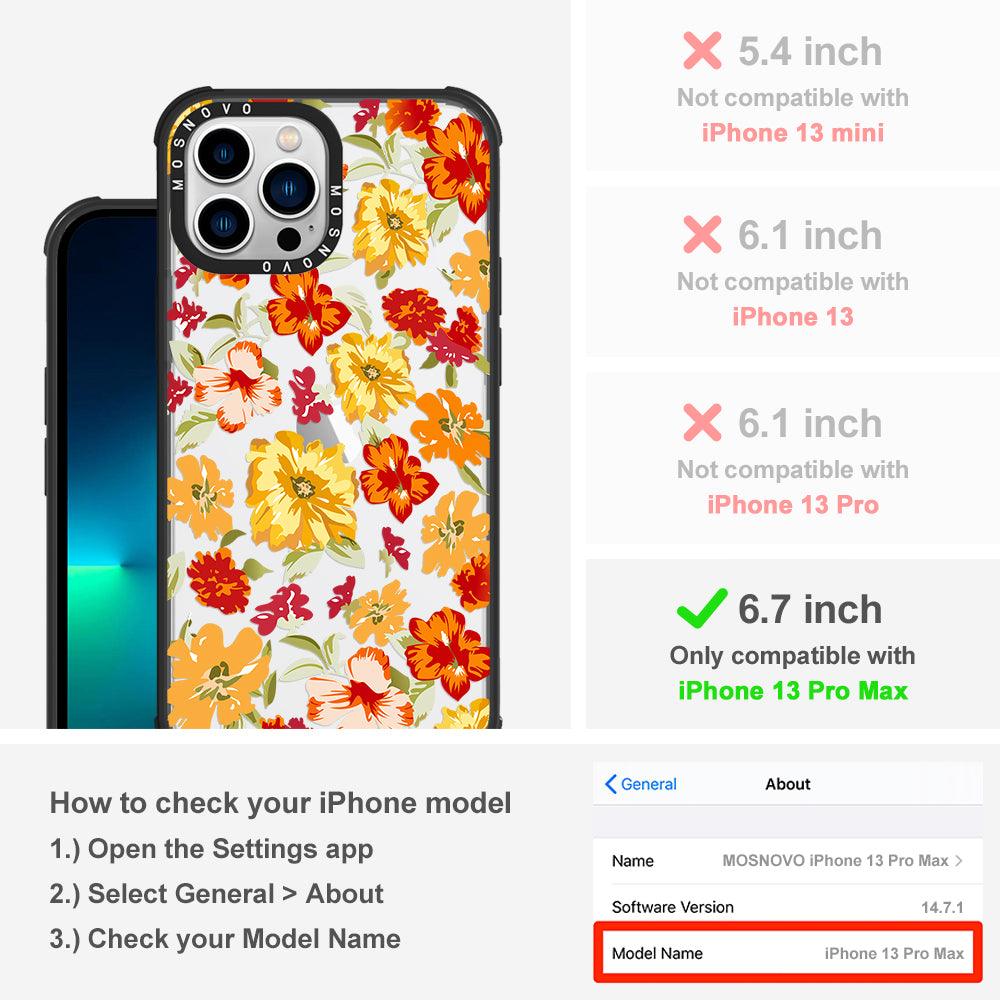Viewport: 1000px width, 1000px height.
Task: Click the red X above iPhone 13 text
Action: (x=702, y=234)
